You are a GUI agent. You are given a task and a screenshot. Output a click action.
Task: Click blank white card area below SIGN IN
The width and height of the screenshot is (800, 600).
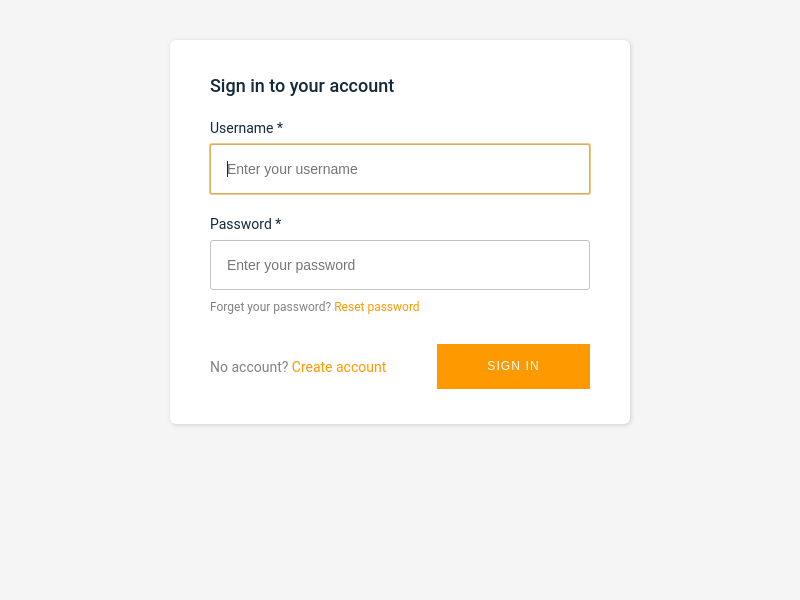[513, 406]
